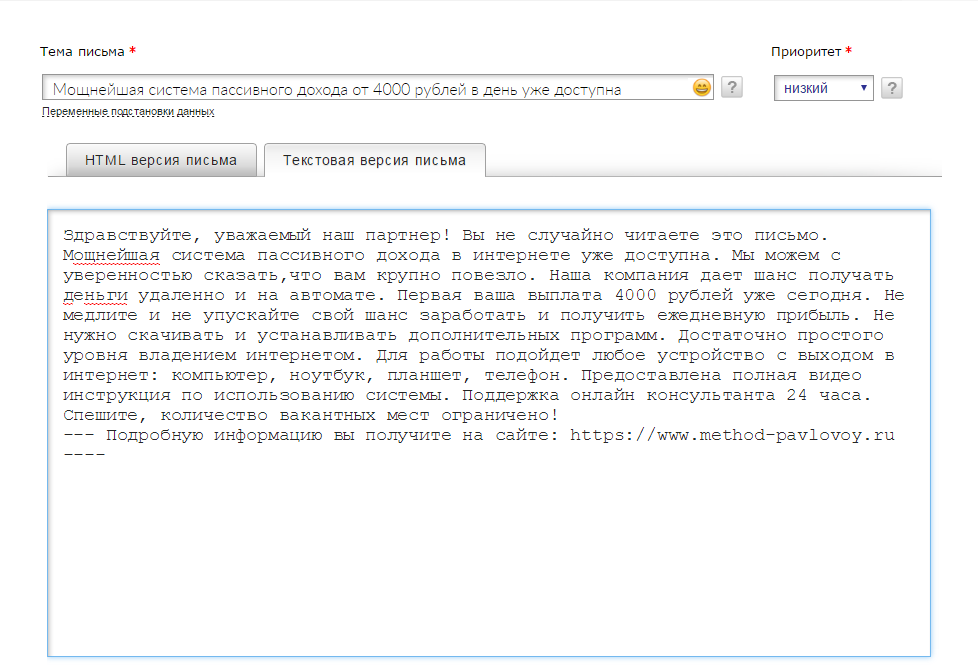Open Переменные подстановки данных link

(x=128, y=112)
